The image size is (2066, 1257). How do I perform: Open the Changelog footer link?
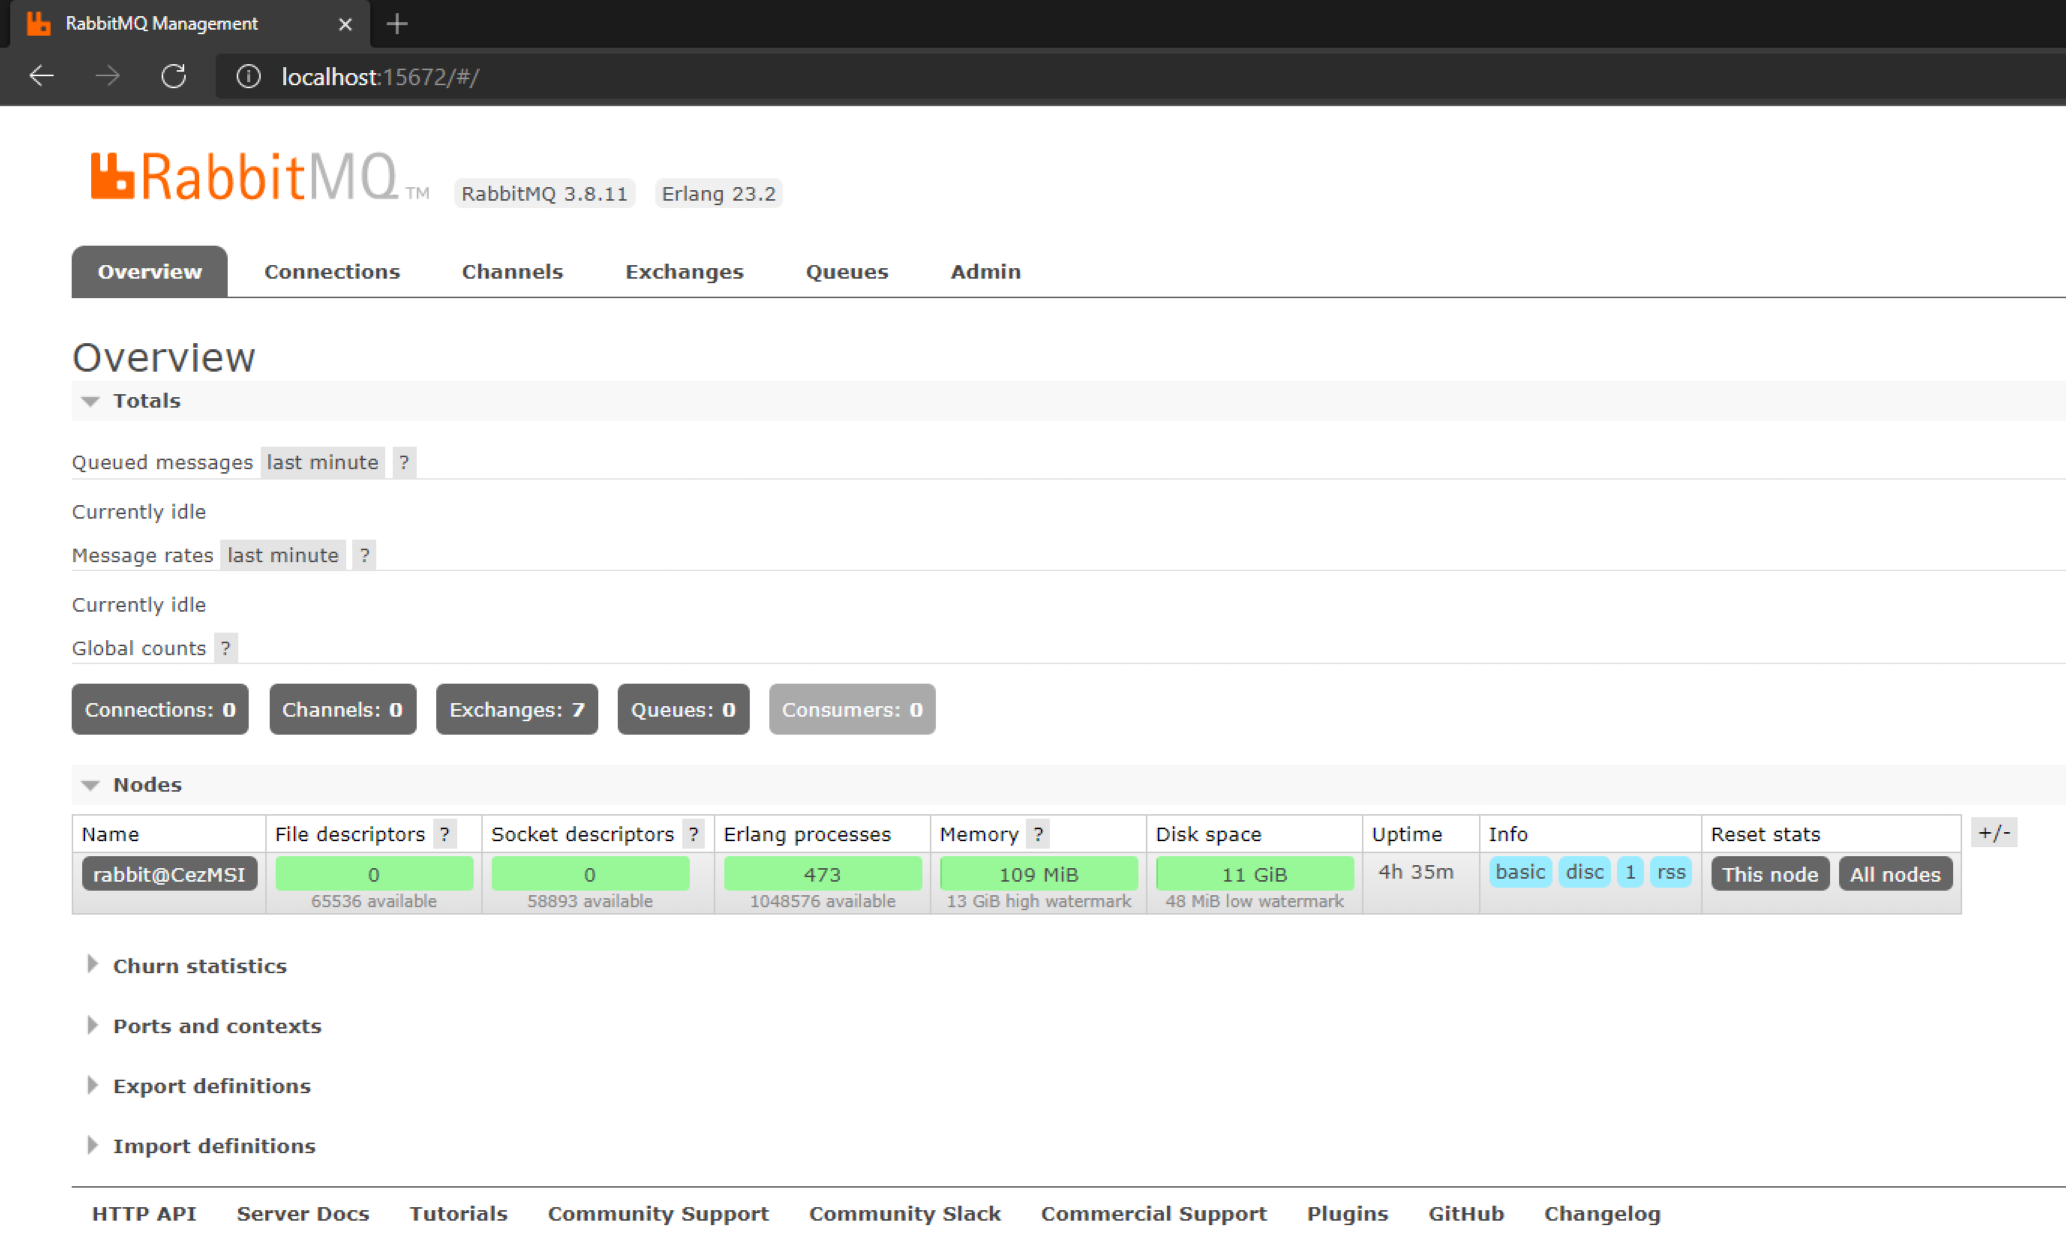[1602, 1214]
